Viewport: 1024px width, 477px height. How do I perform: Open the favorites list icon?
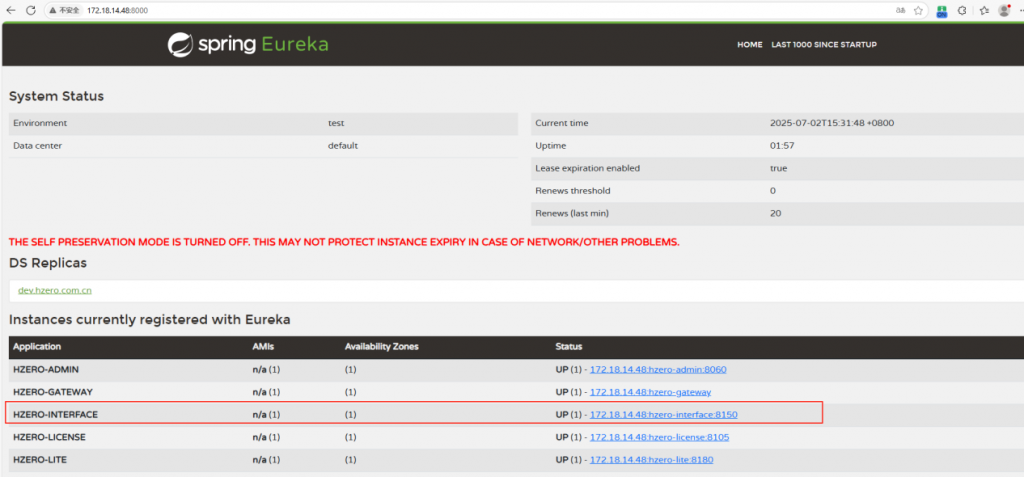[x=984, y=10]
